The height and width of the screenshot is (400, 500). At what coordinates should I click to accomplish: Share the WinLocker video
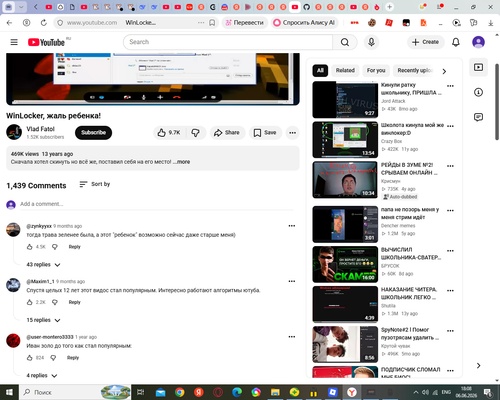pyautogui.click(x=227, y=133)
